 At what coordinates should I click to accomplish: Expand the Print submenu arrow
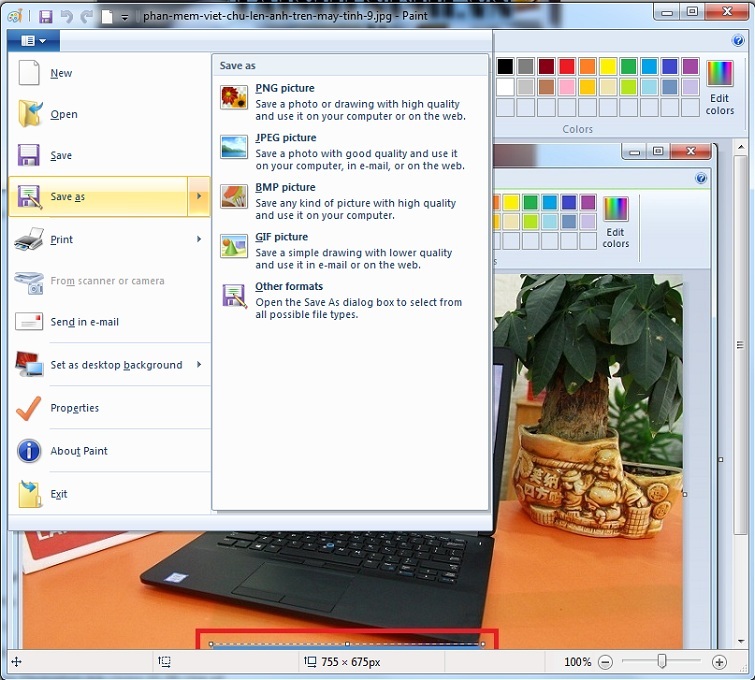[199, 240]
